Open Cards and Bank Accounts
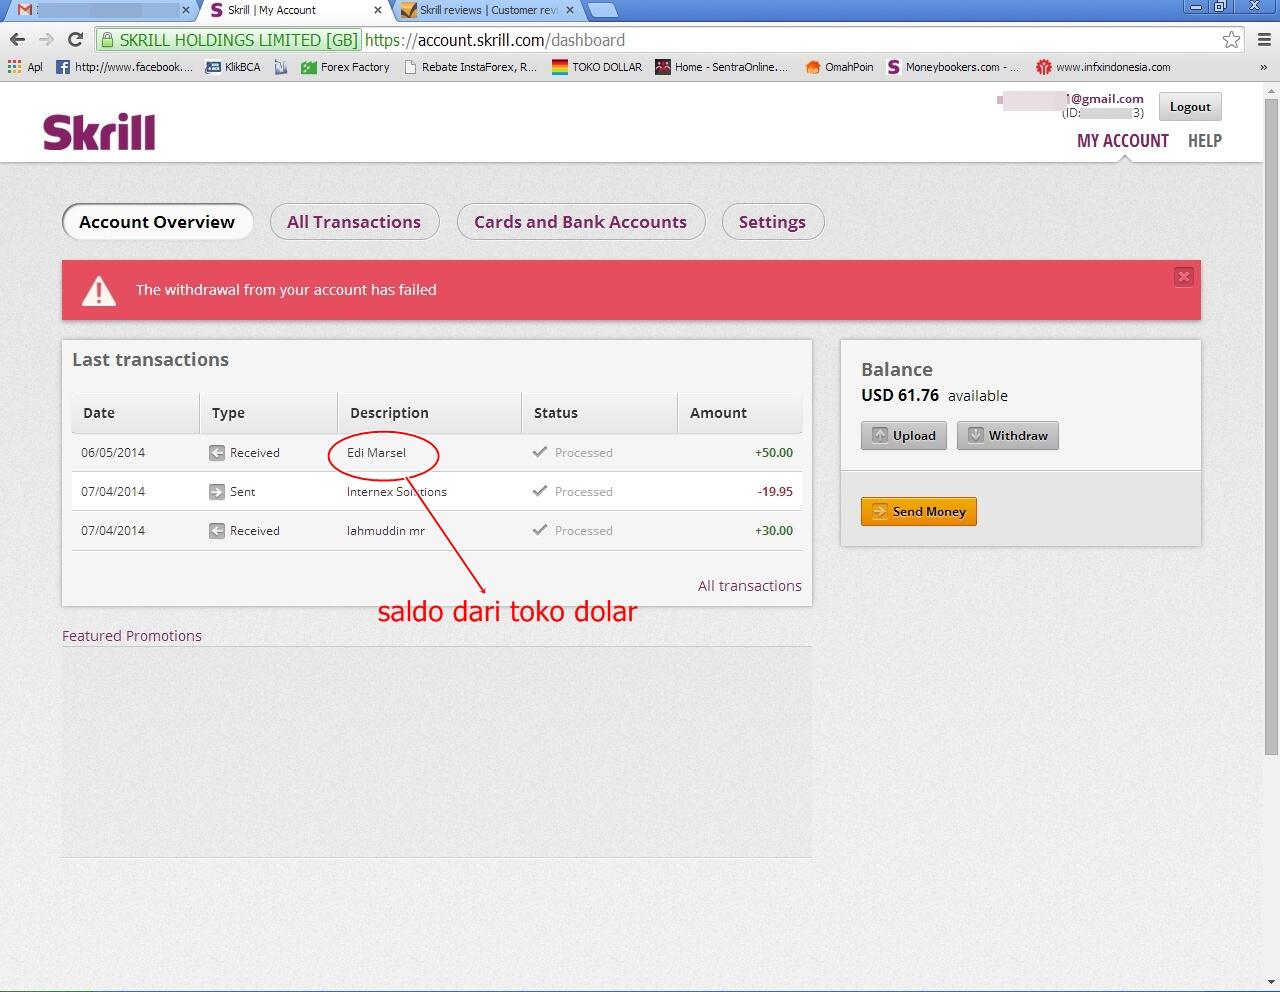Image resolution: width=1280 pixels, height=992 pixels. pyautogui.click(x=580, y=221)
